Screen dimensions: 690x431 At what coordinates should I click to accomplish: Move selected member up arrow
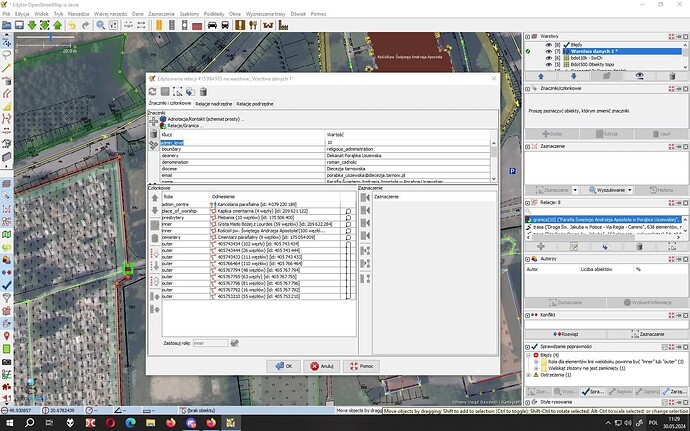[154, 199]
